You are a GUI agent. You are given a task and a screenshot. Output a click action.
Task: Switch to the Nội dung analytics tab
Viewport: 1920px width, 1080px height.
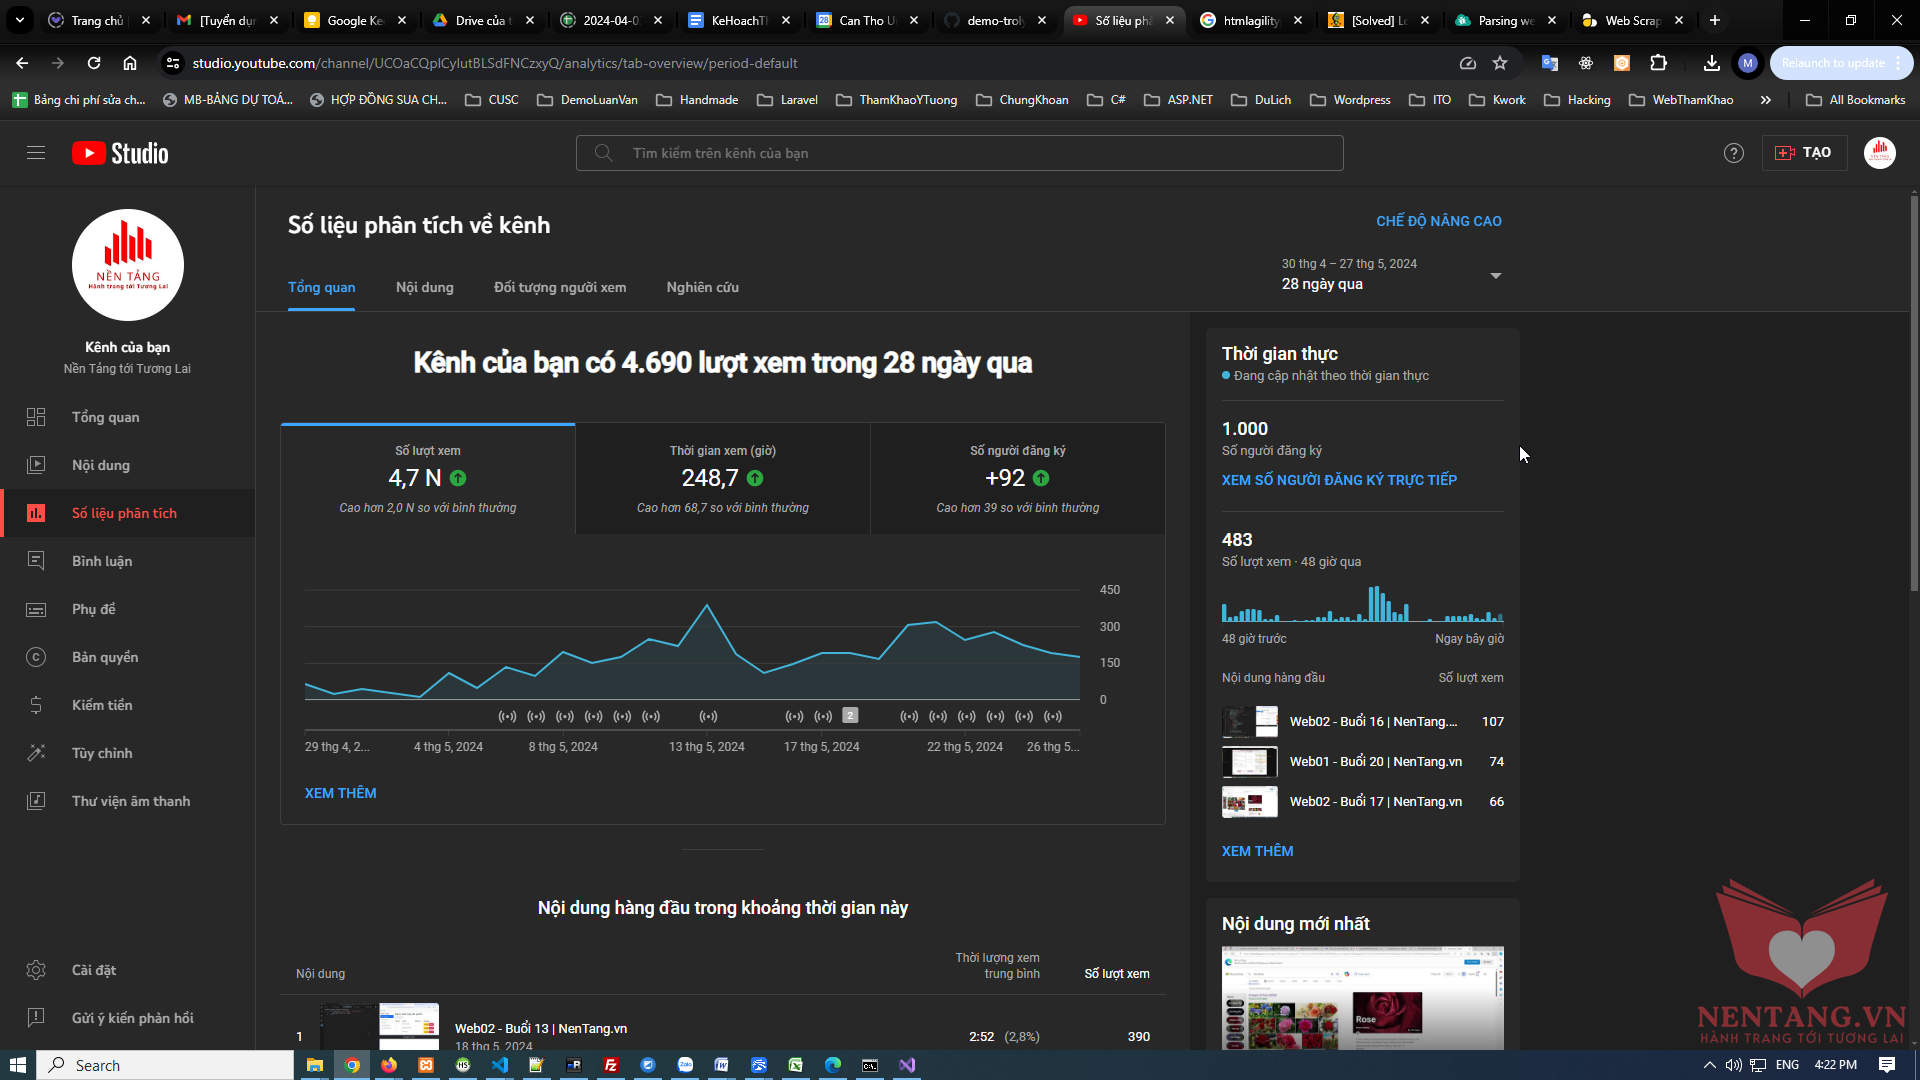click(424, 287)
